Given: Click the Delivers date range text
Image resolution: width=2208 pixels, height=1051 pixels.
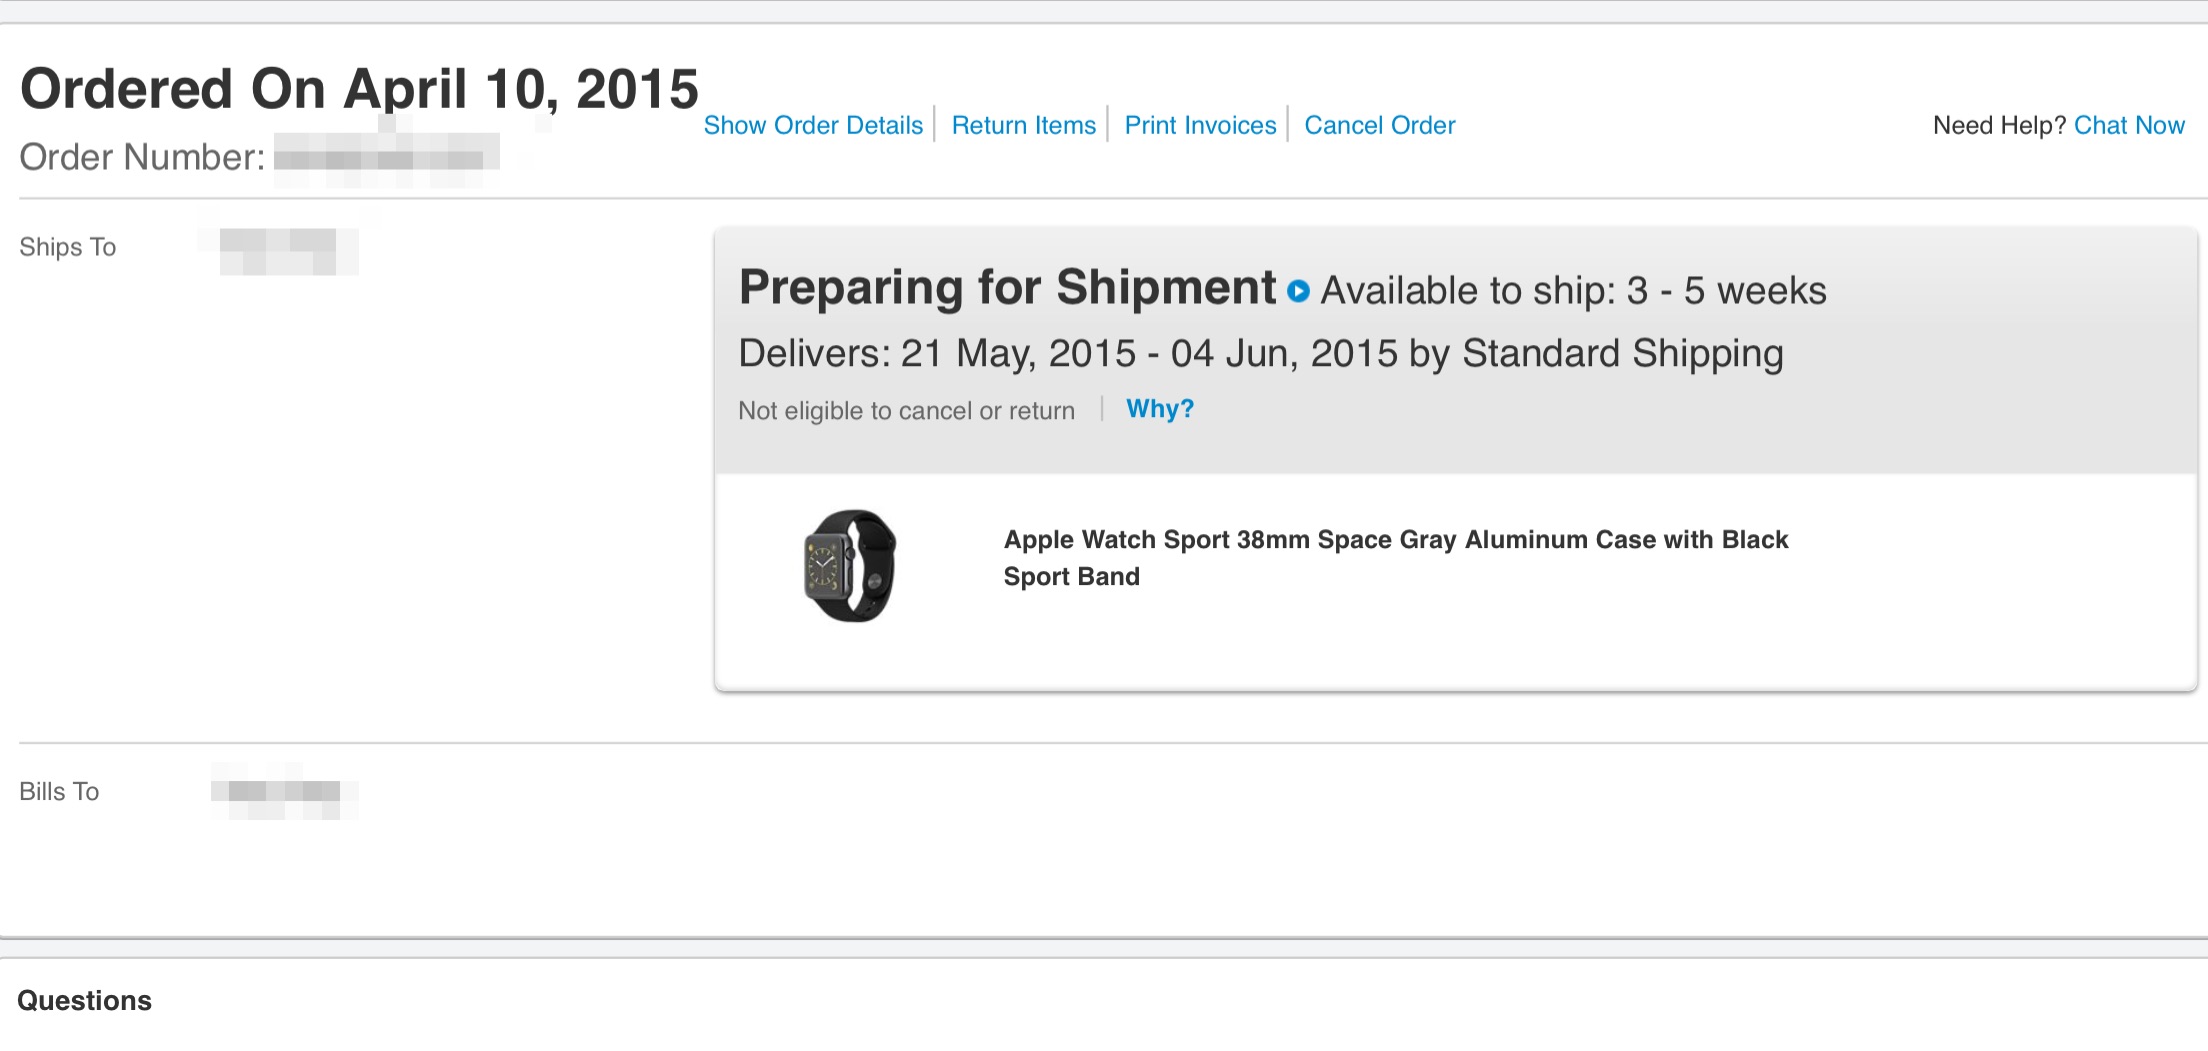Looking at the screenshot, I should pos(1260,353).
